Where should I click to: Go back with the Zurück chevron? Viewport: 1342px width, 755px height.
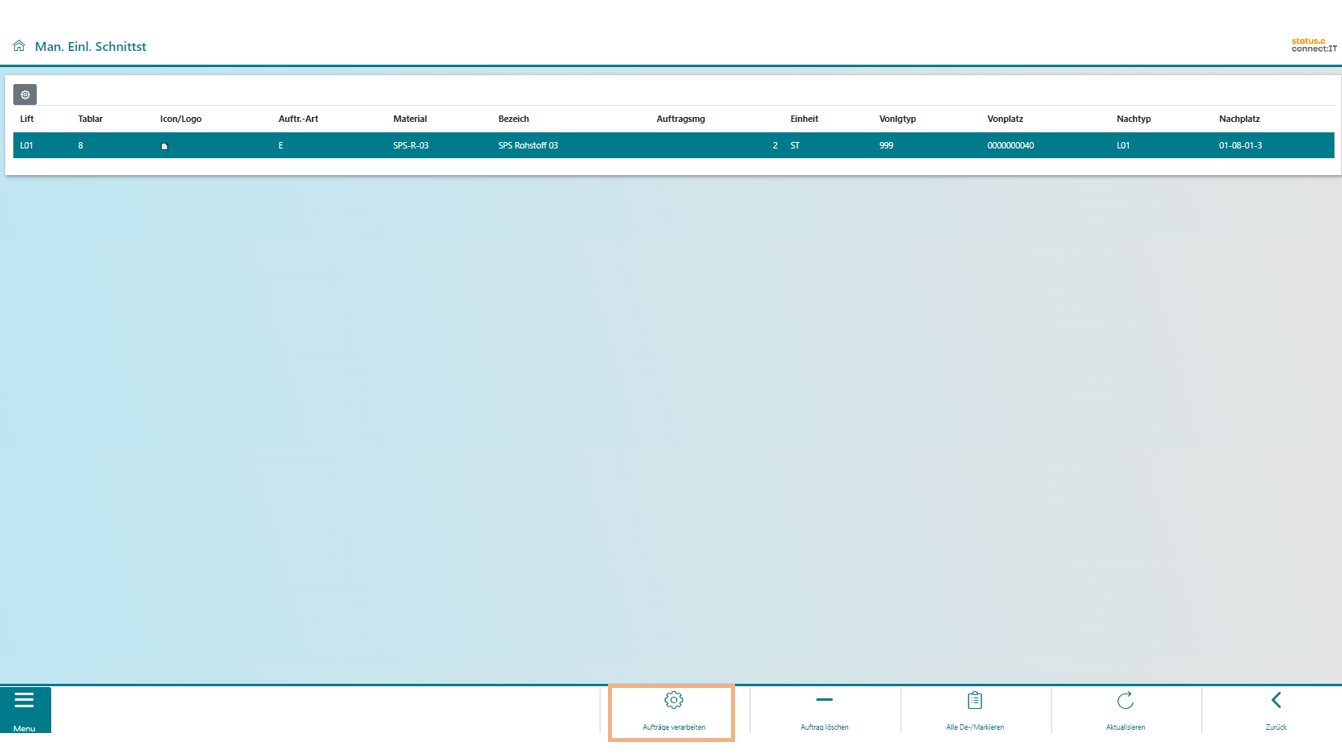coord(1276,712)
